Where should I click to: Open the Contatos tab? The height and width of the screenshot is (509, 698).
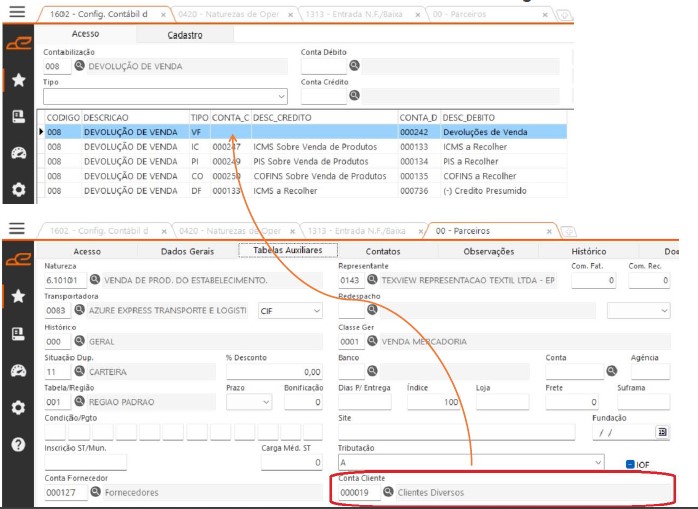pos(382,251)
